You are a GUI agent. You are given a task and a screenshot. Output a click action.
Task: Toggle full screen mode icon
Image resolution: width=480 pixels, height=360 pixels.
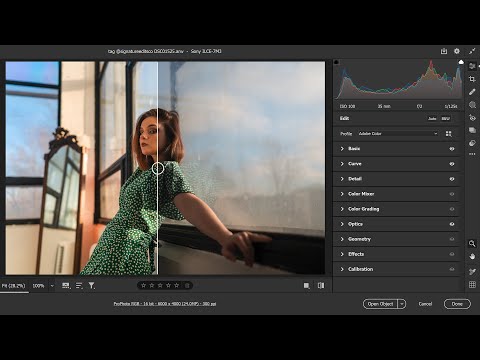click(x=472, y=51)
